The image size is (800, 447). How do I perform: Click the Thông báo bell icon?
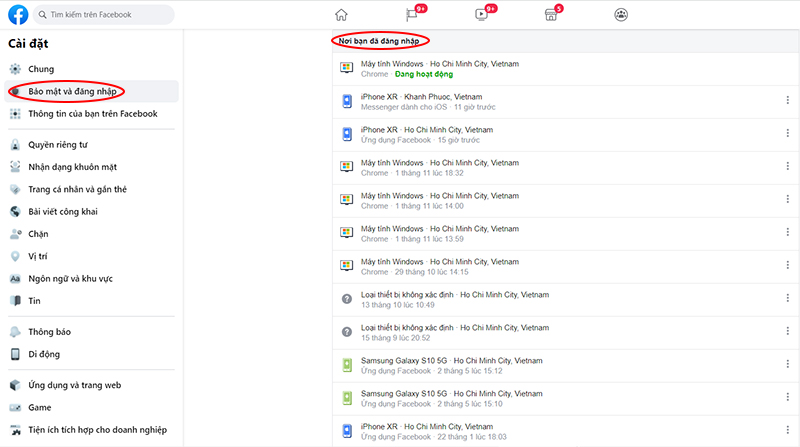tap(15, 332)
